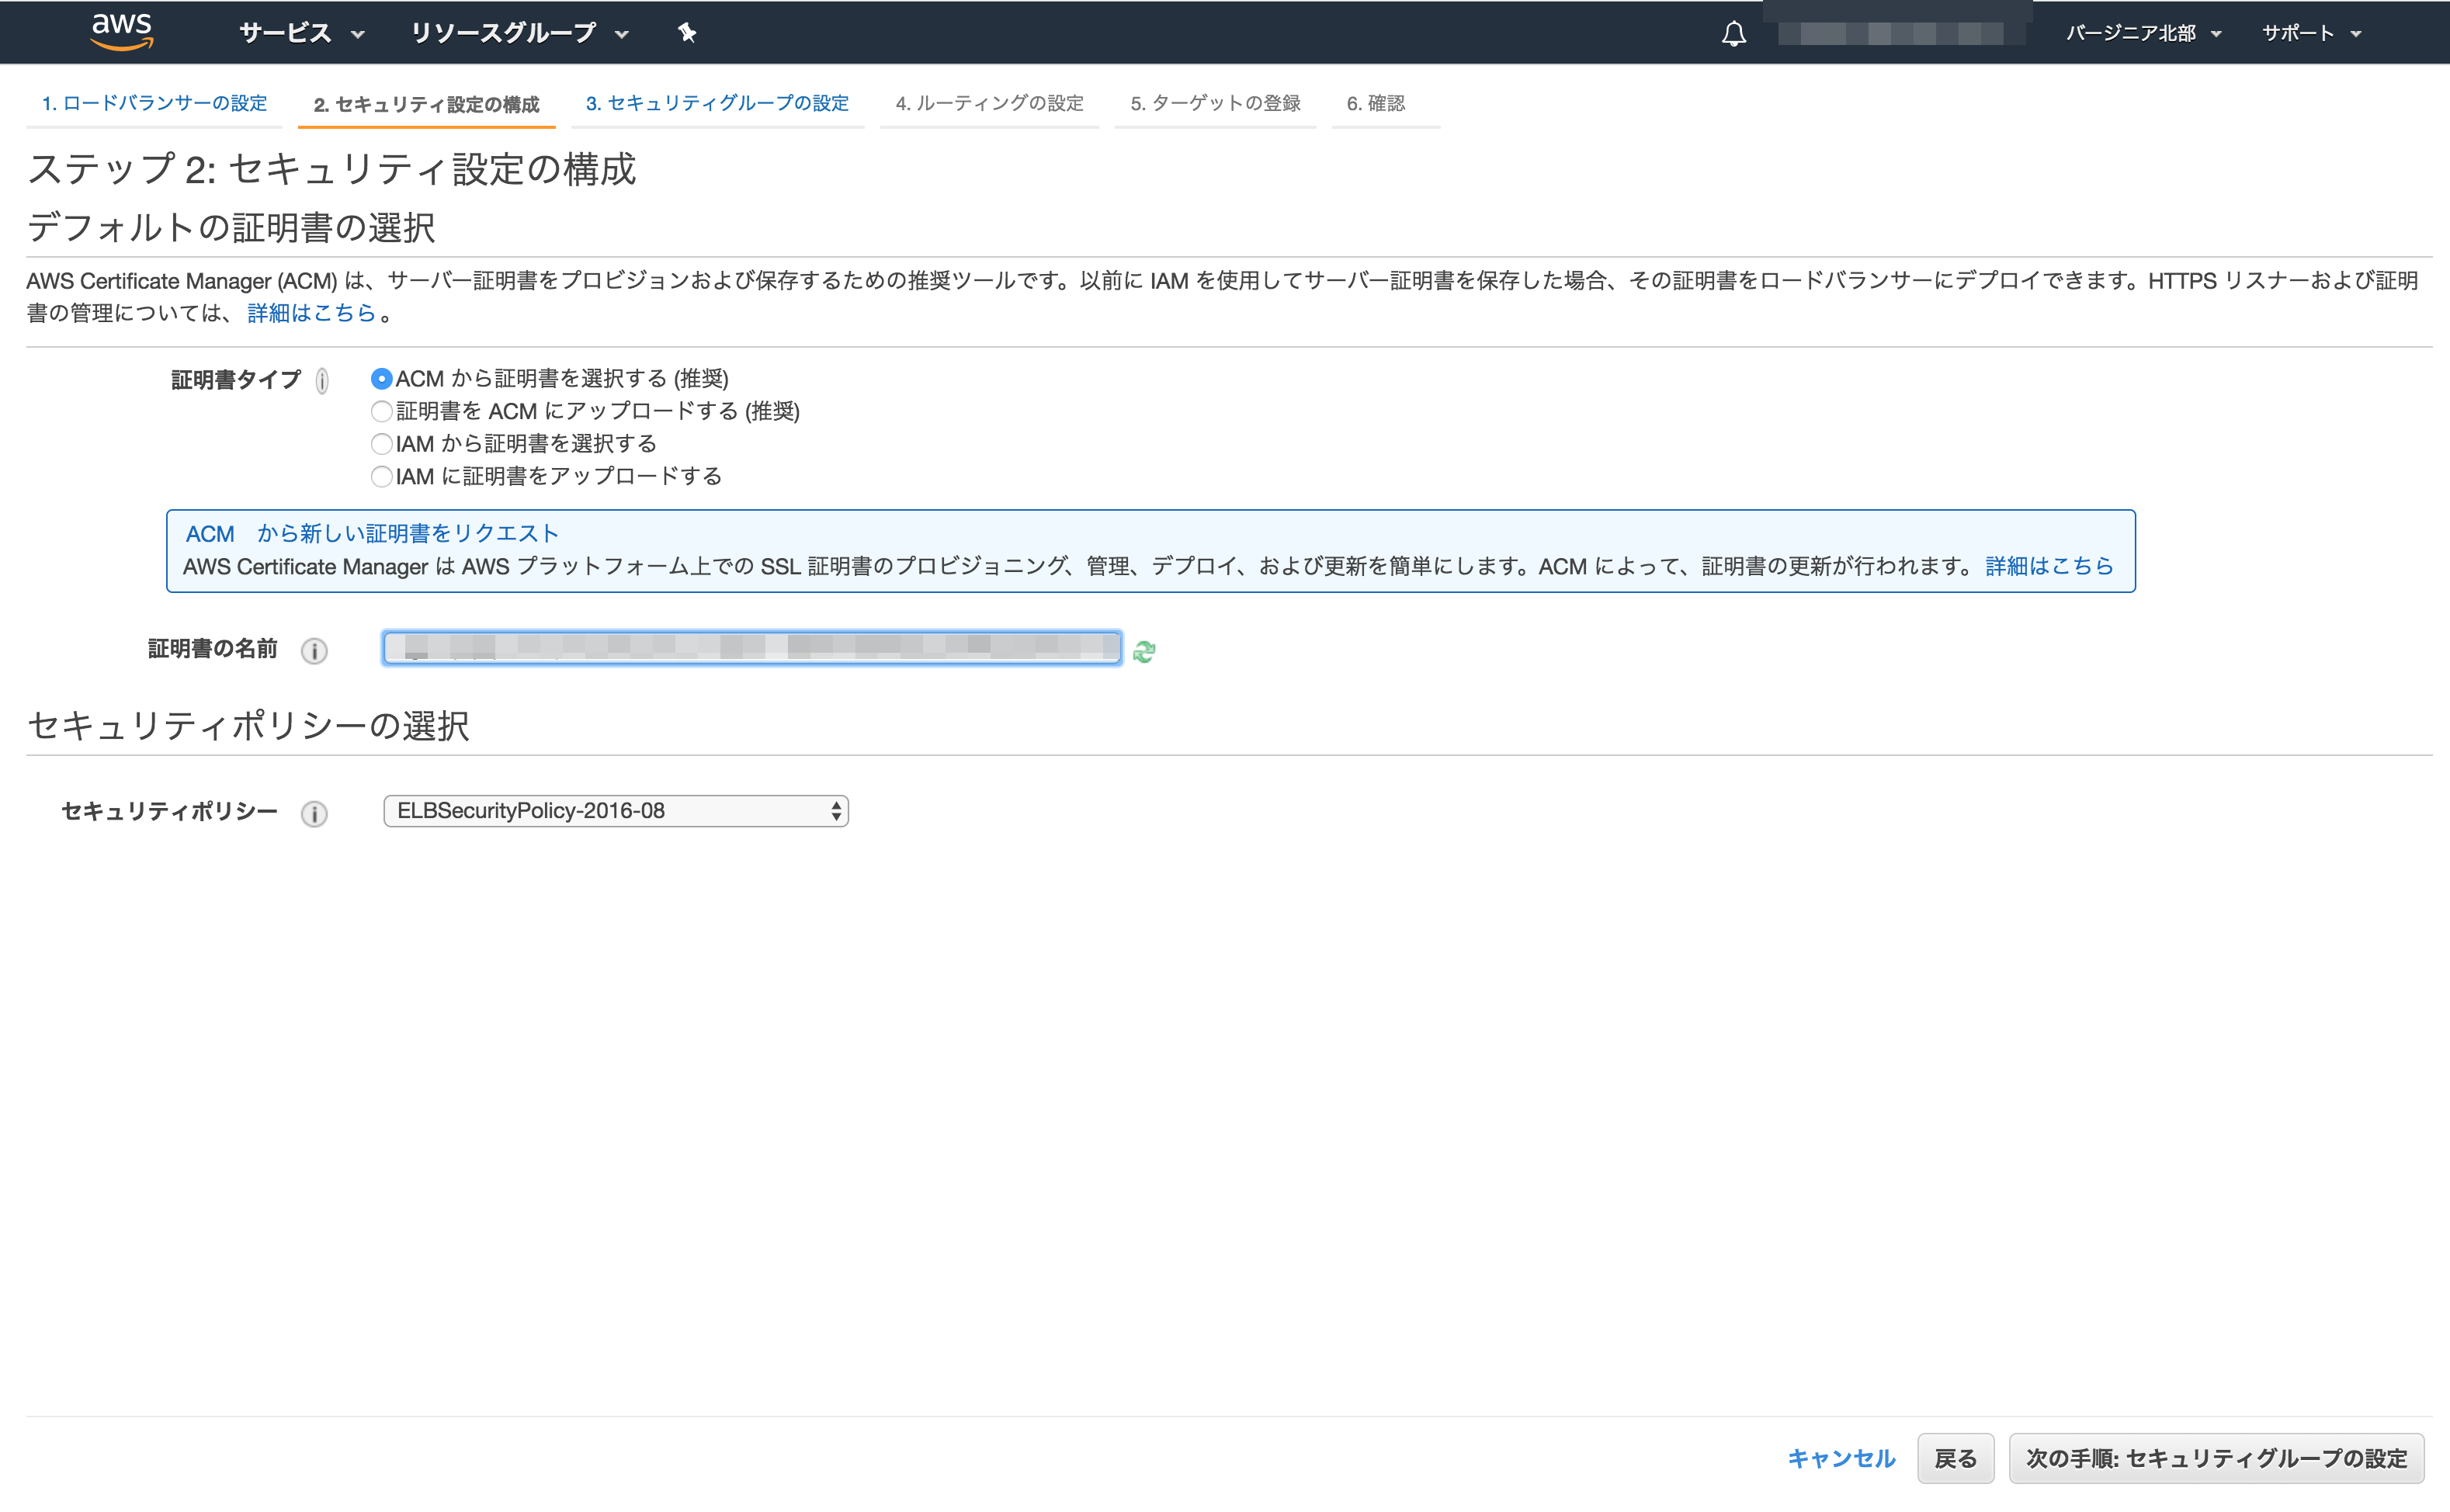This screenshot has height=1512, width=2450.
Task: Click the AWS logo home icon
Action: click(122, 32)
